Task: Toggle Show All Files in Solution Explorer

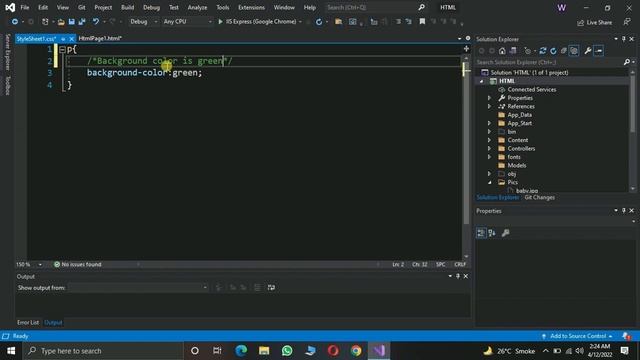Action: point(574,51)
